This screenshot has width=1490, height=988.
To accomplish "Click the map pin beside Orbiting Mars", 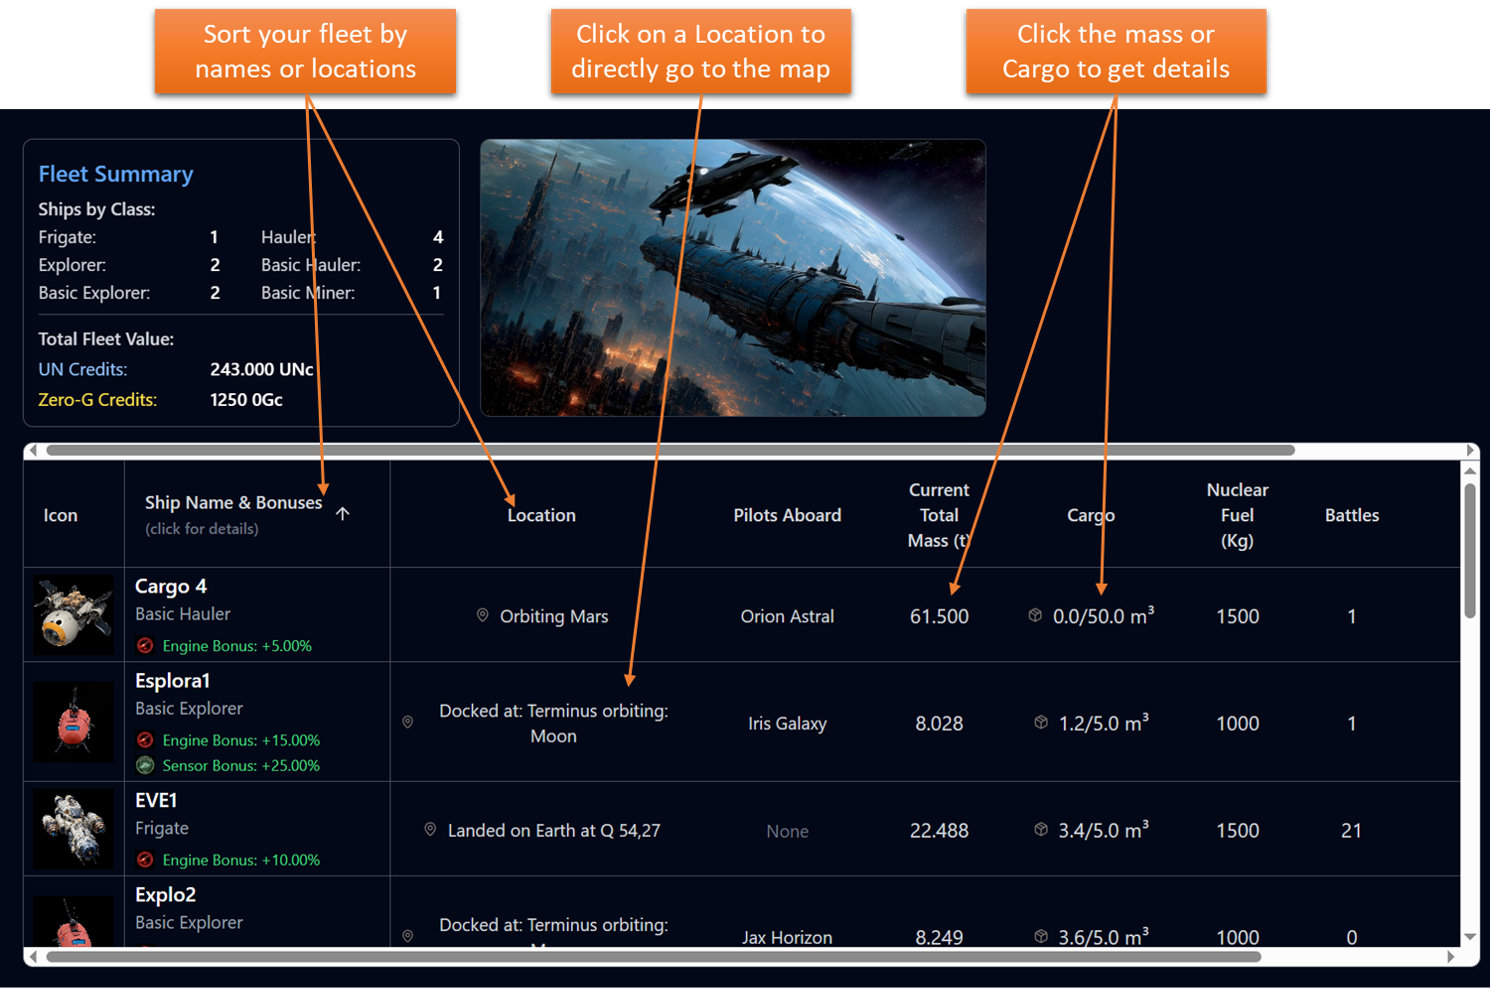I will (x=482, y=615).
